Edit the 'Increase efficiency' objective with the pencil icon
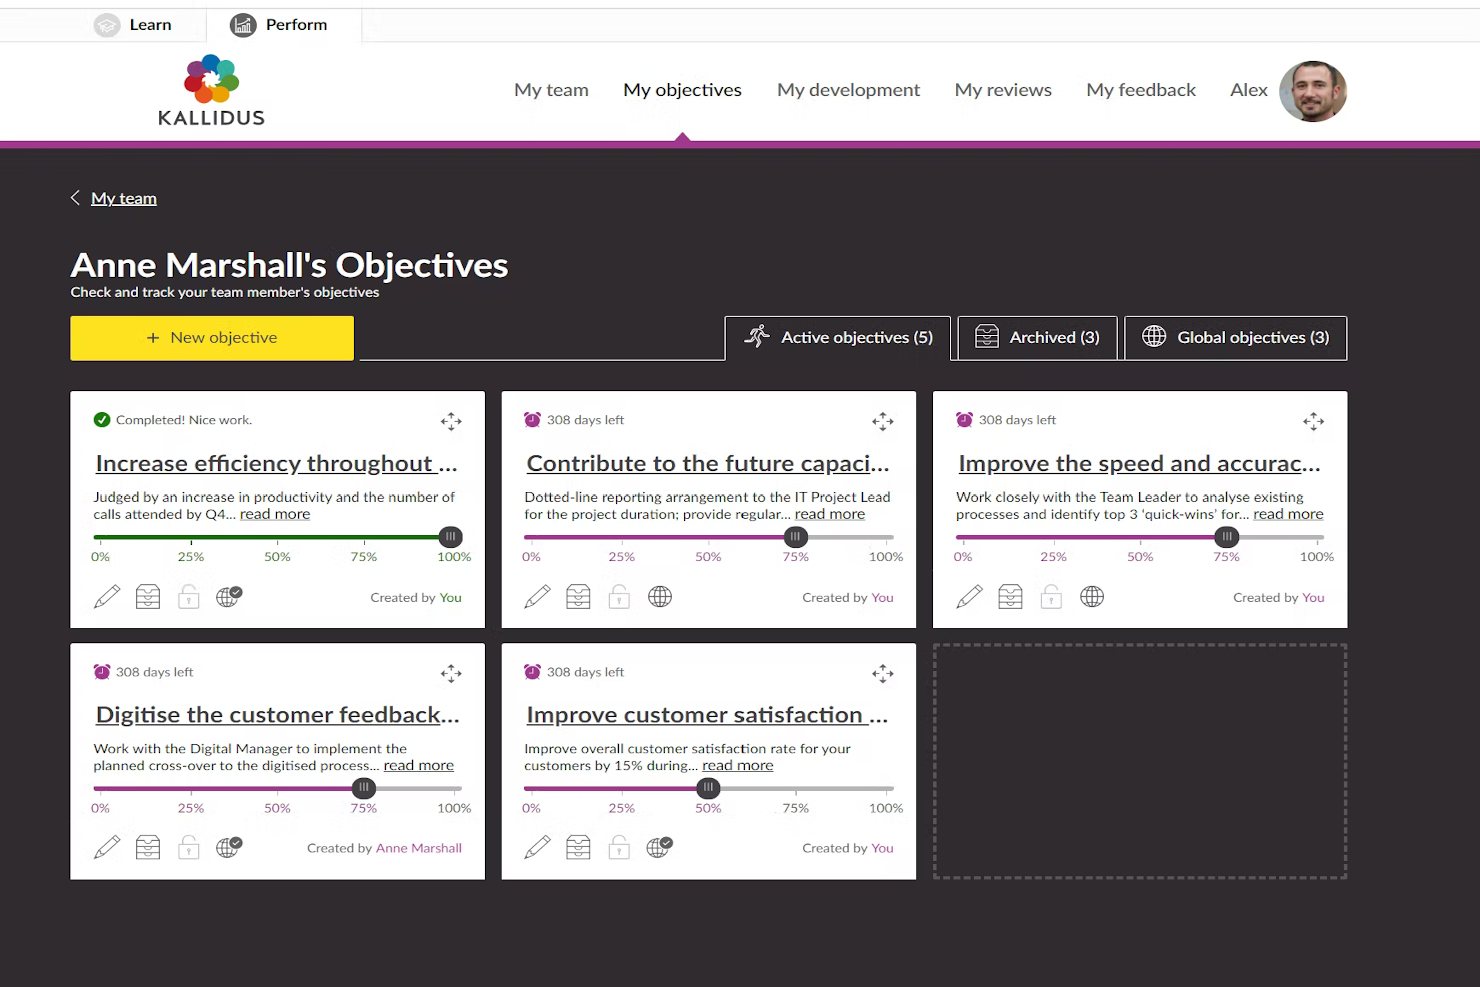This screenshot has height=987, width=1480. tap(107, 596)
